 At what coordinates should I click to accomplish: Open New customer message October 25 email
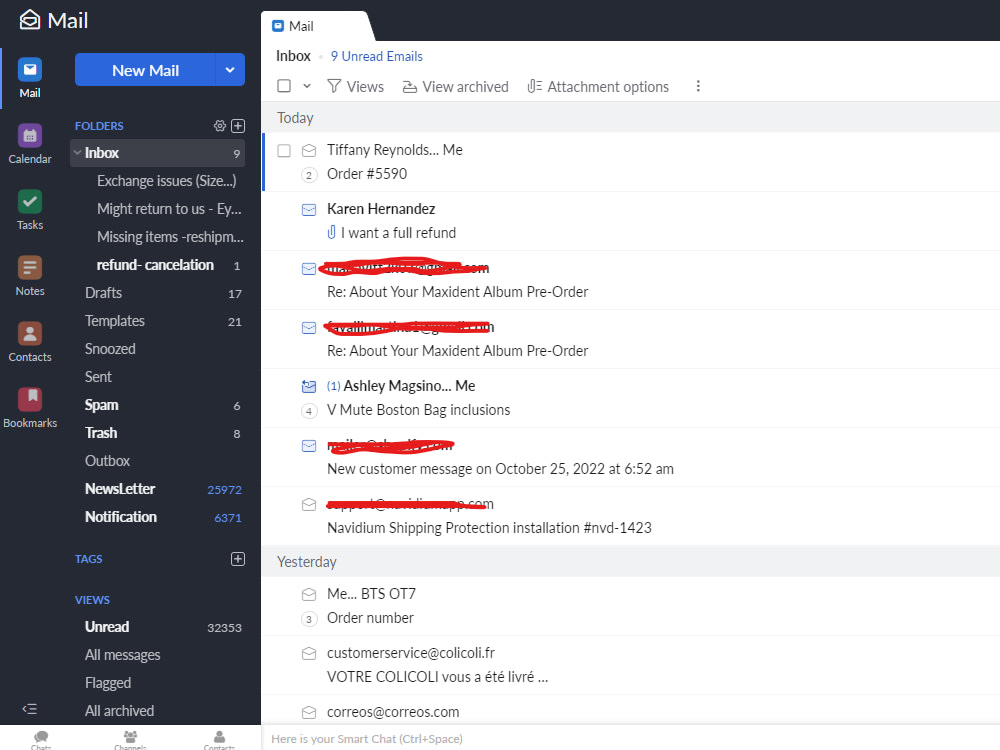[x=500, y=469]
